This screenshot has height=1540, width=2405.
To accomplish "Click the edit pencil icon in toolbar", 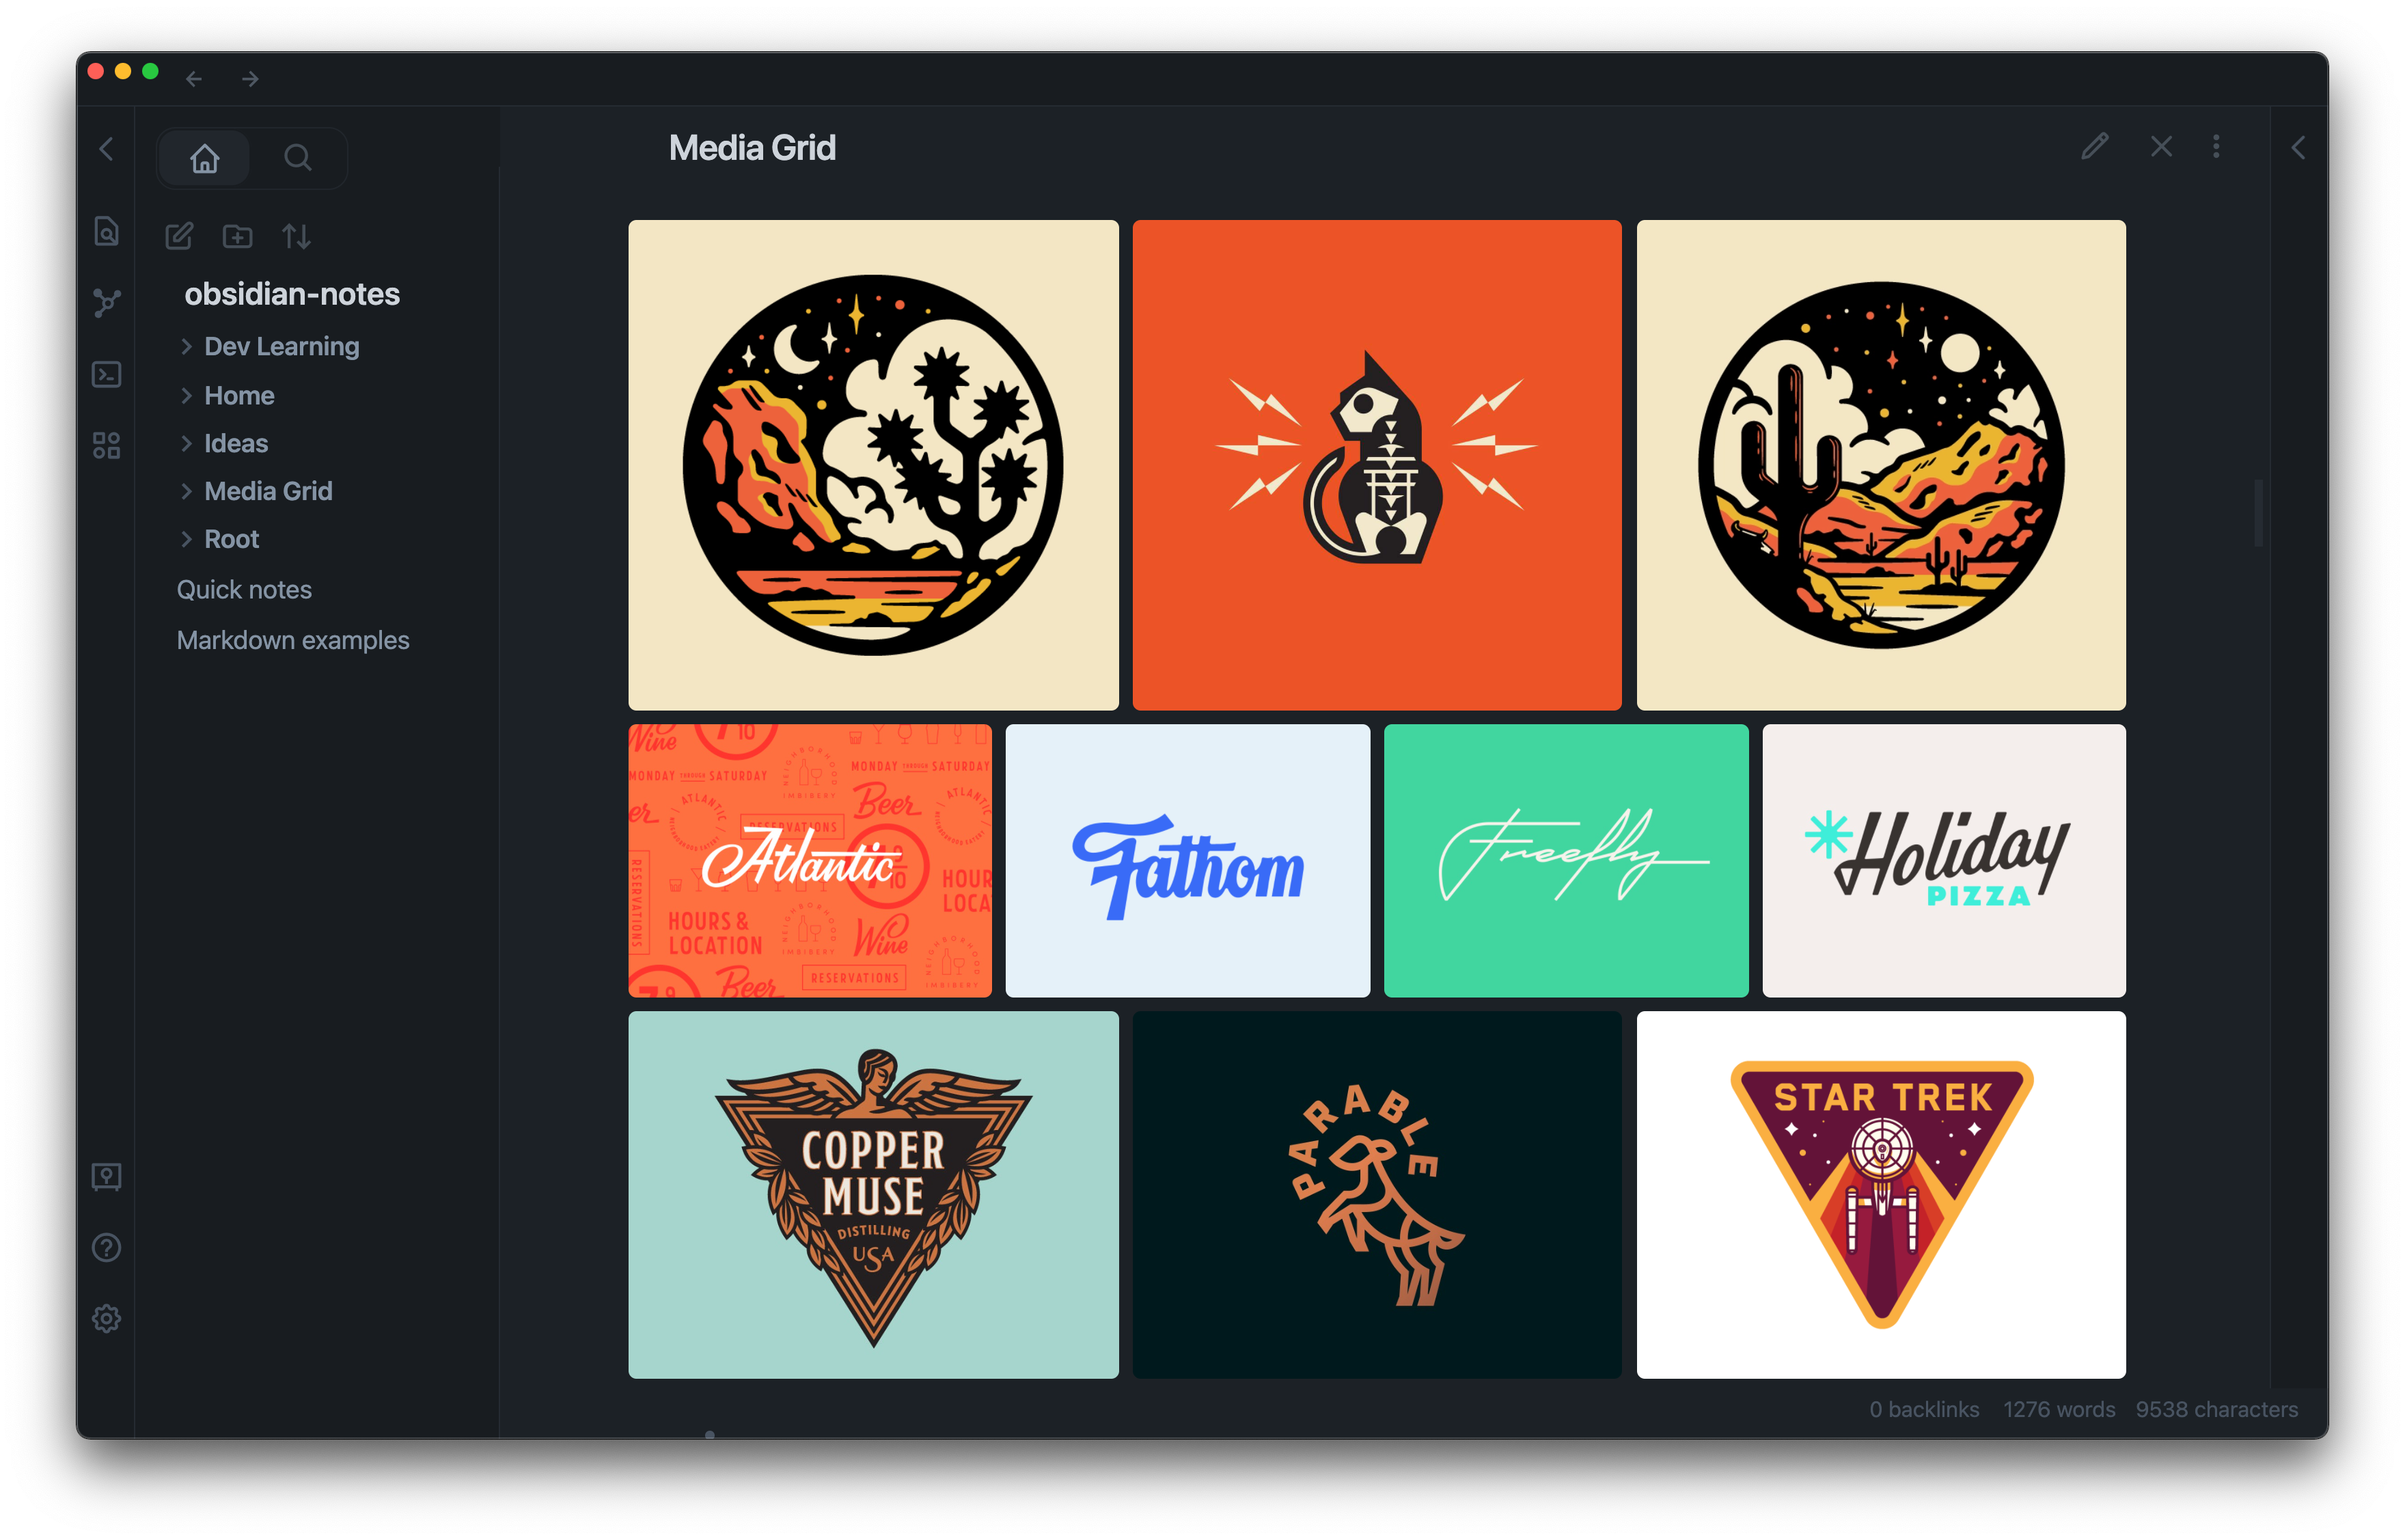I will pos(2095,147).
